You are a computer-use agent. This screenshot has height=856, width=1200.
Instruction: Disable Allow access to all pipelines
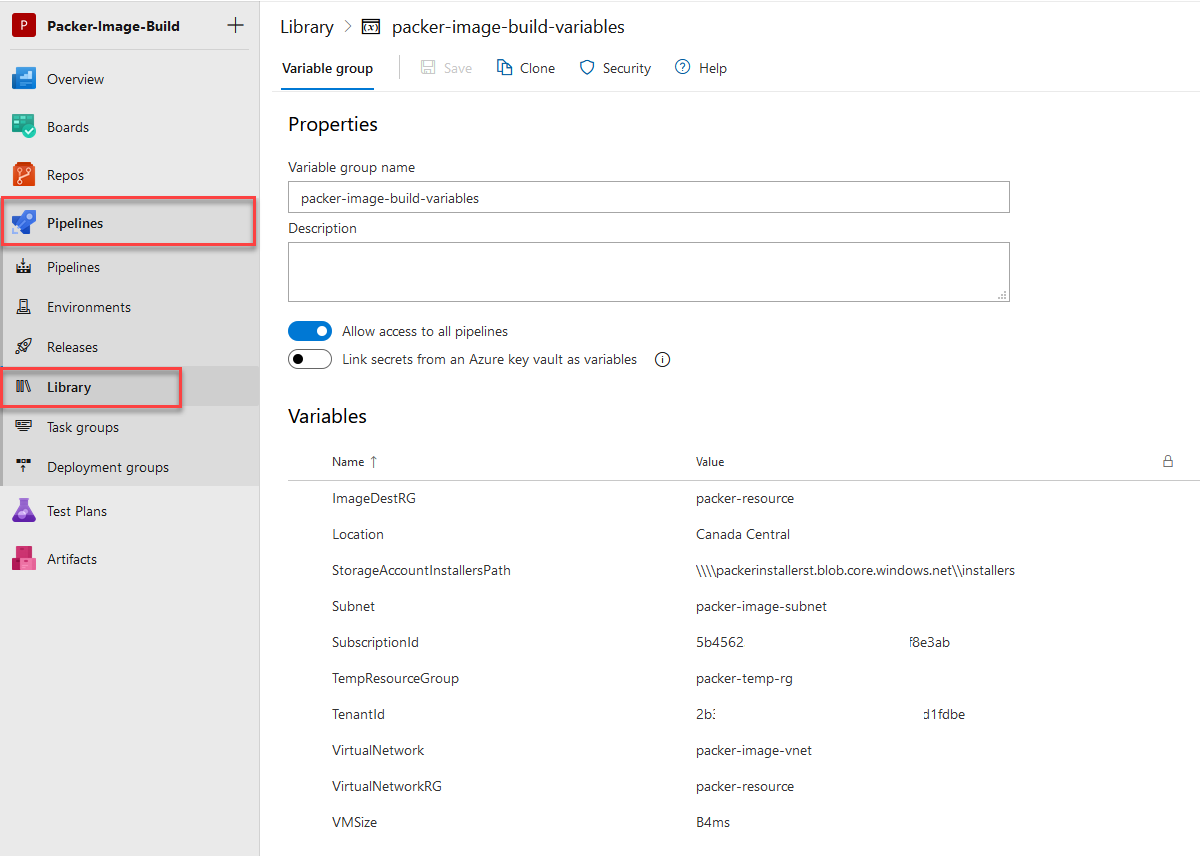click(310, 330)
